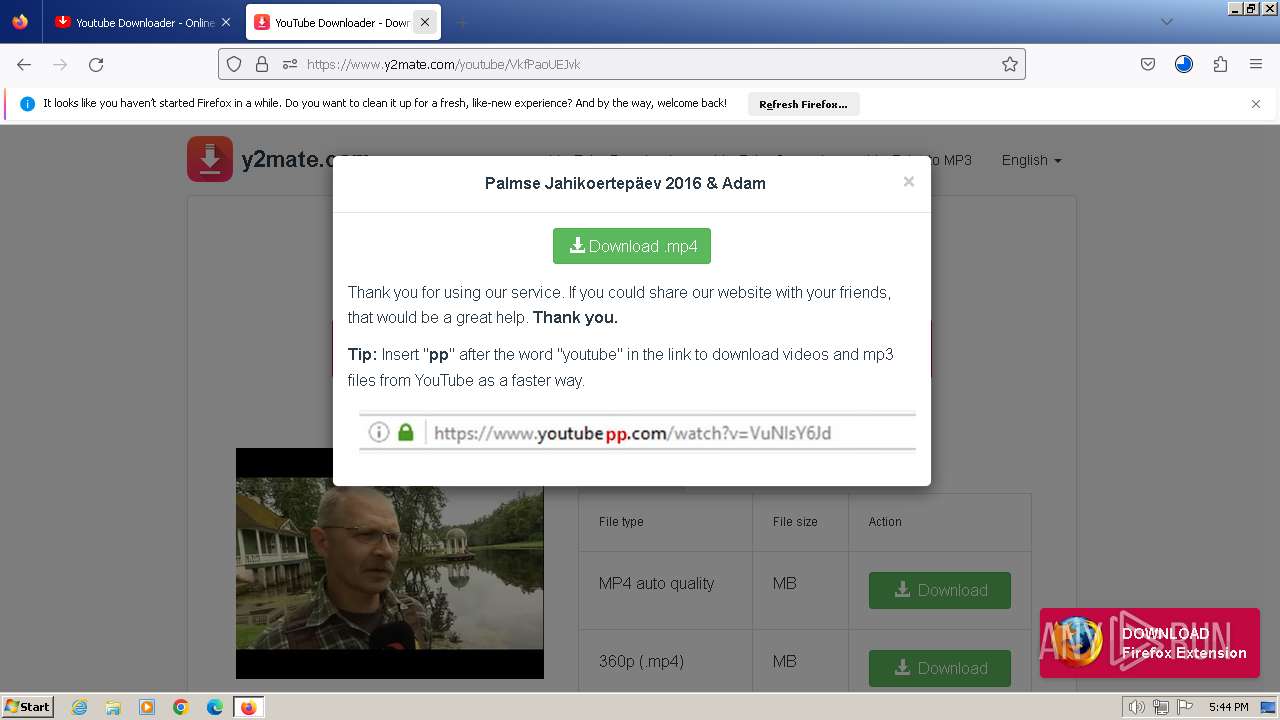Click the Firefox taskbar button
The image size is (1280, 720).
[x=248, y=707]
